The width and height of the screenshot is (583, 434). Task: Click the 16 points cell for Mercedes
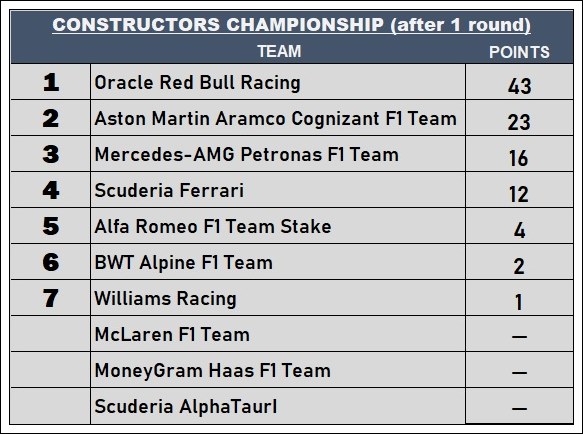pyautogui.click(x=519, y=154)
